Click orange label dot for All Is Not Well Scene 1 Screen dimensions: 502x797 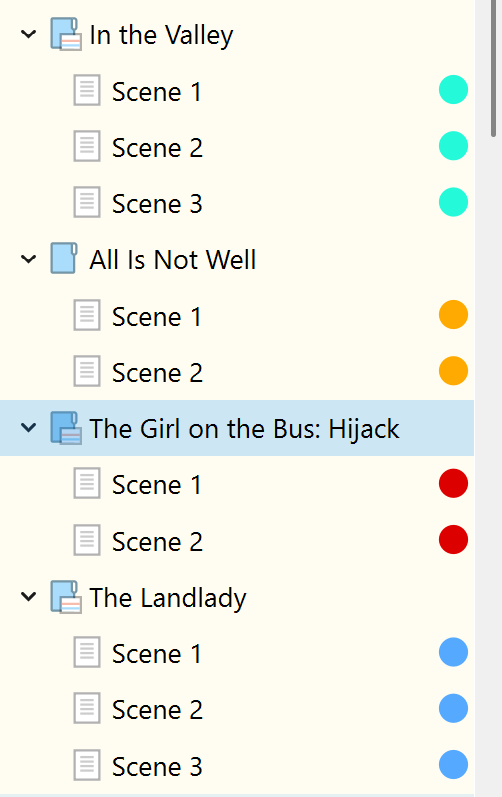pos(453,315)
